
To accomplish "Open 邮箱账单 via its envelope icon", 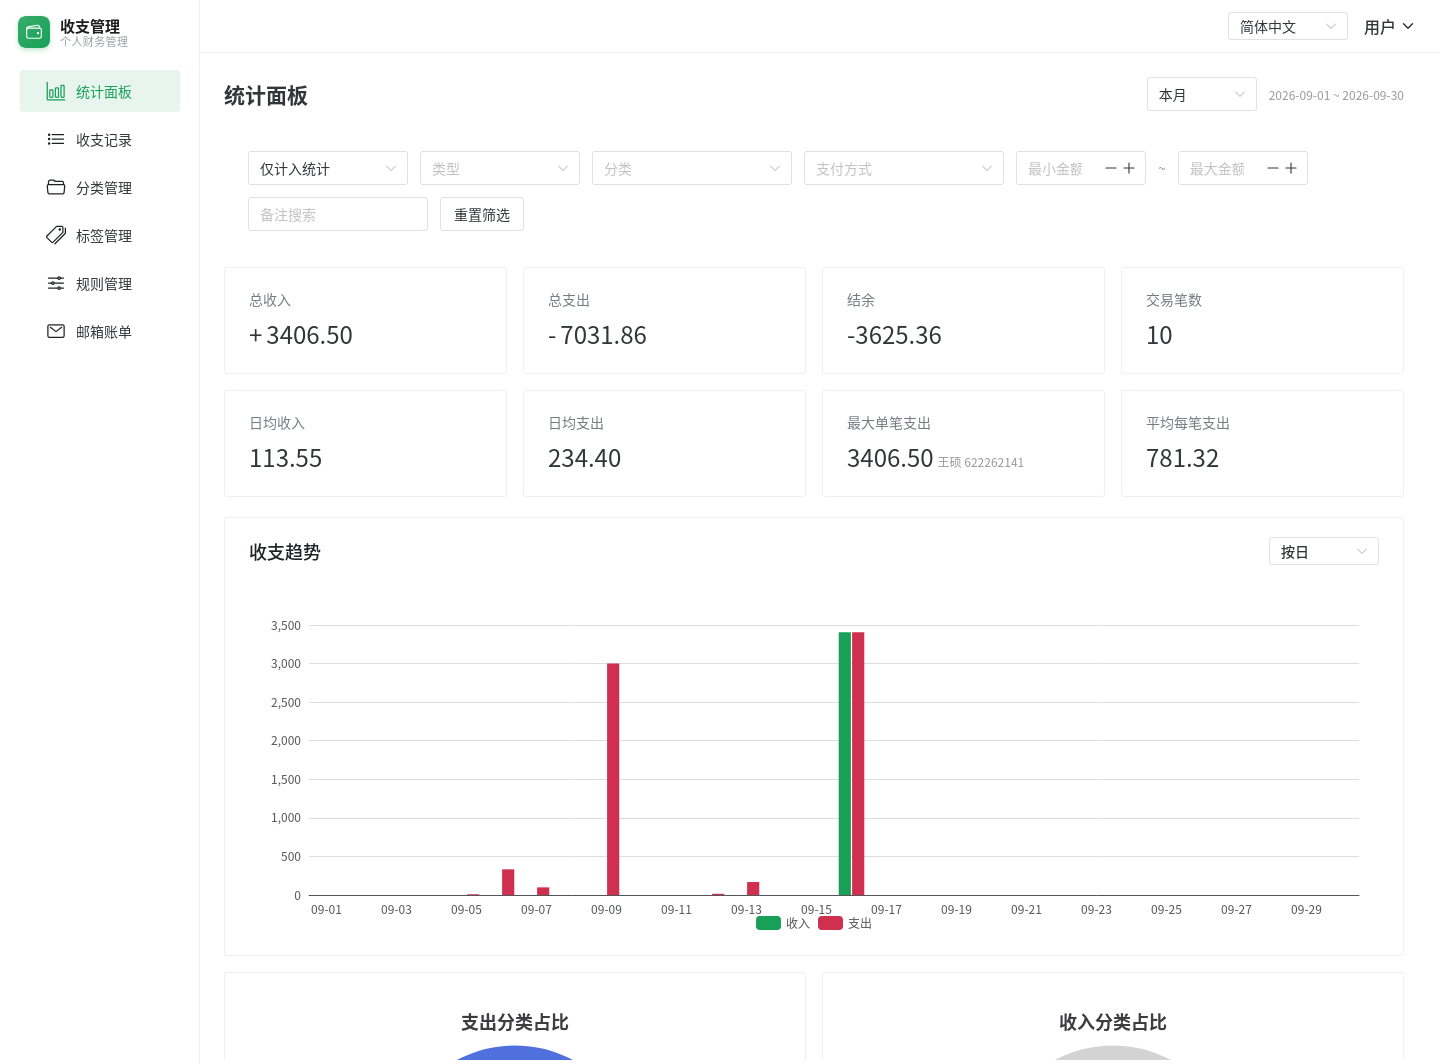I will 56,332.
